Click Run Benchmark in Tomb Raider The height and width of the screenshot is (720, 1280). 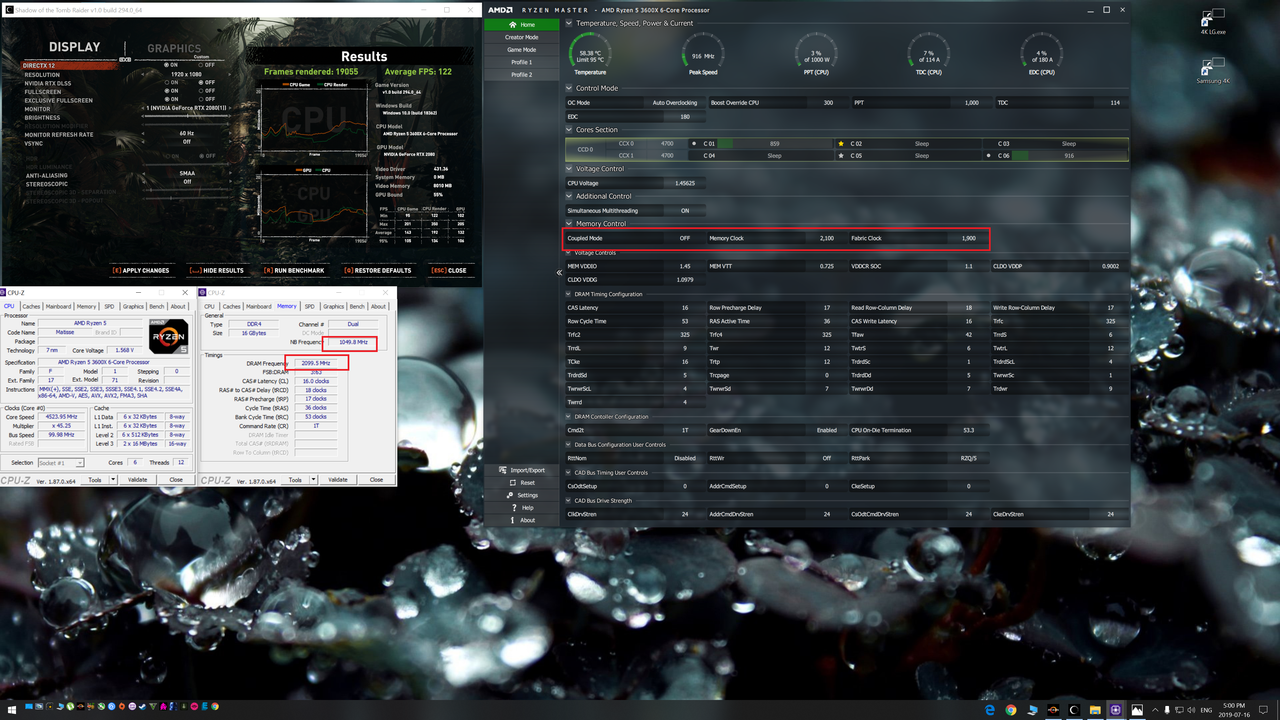(293, 271)
